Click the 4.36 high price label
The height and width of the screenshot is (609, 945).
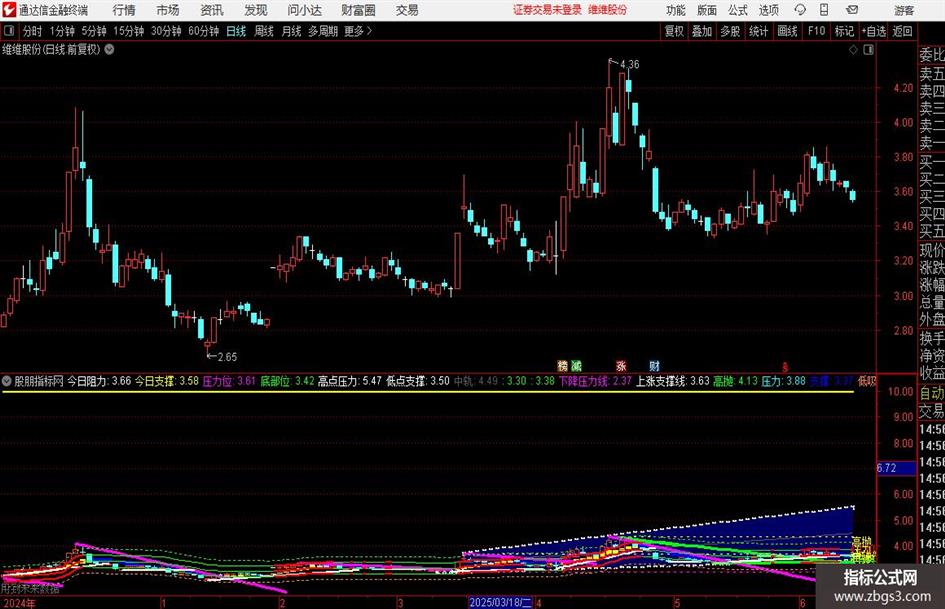click(x=629, y=64)
